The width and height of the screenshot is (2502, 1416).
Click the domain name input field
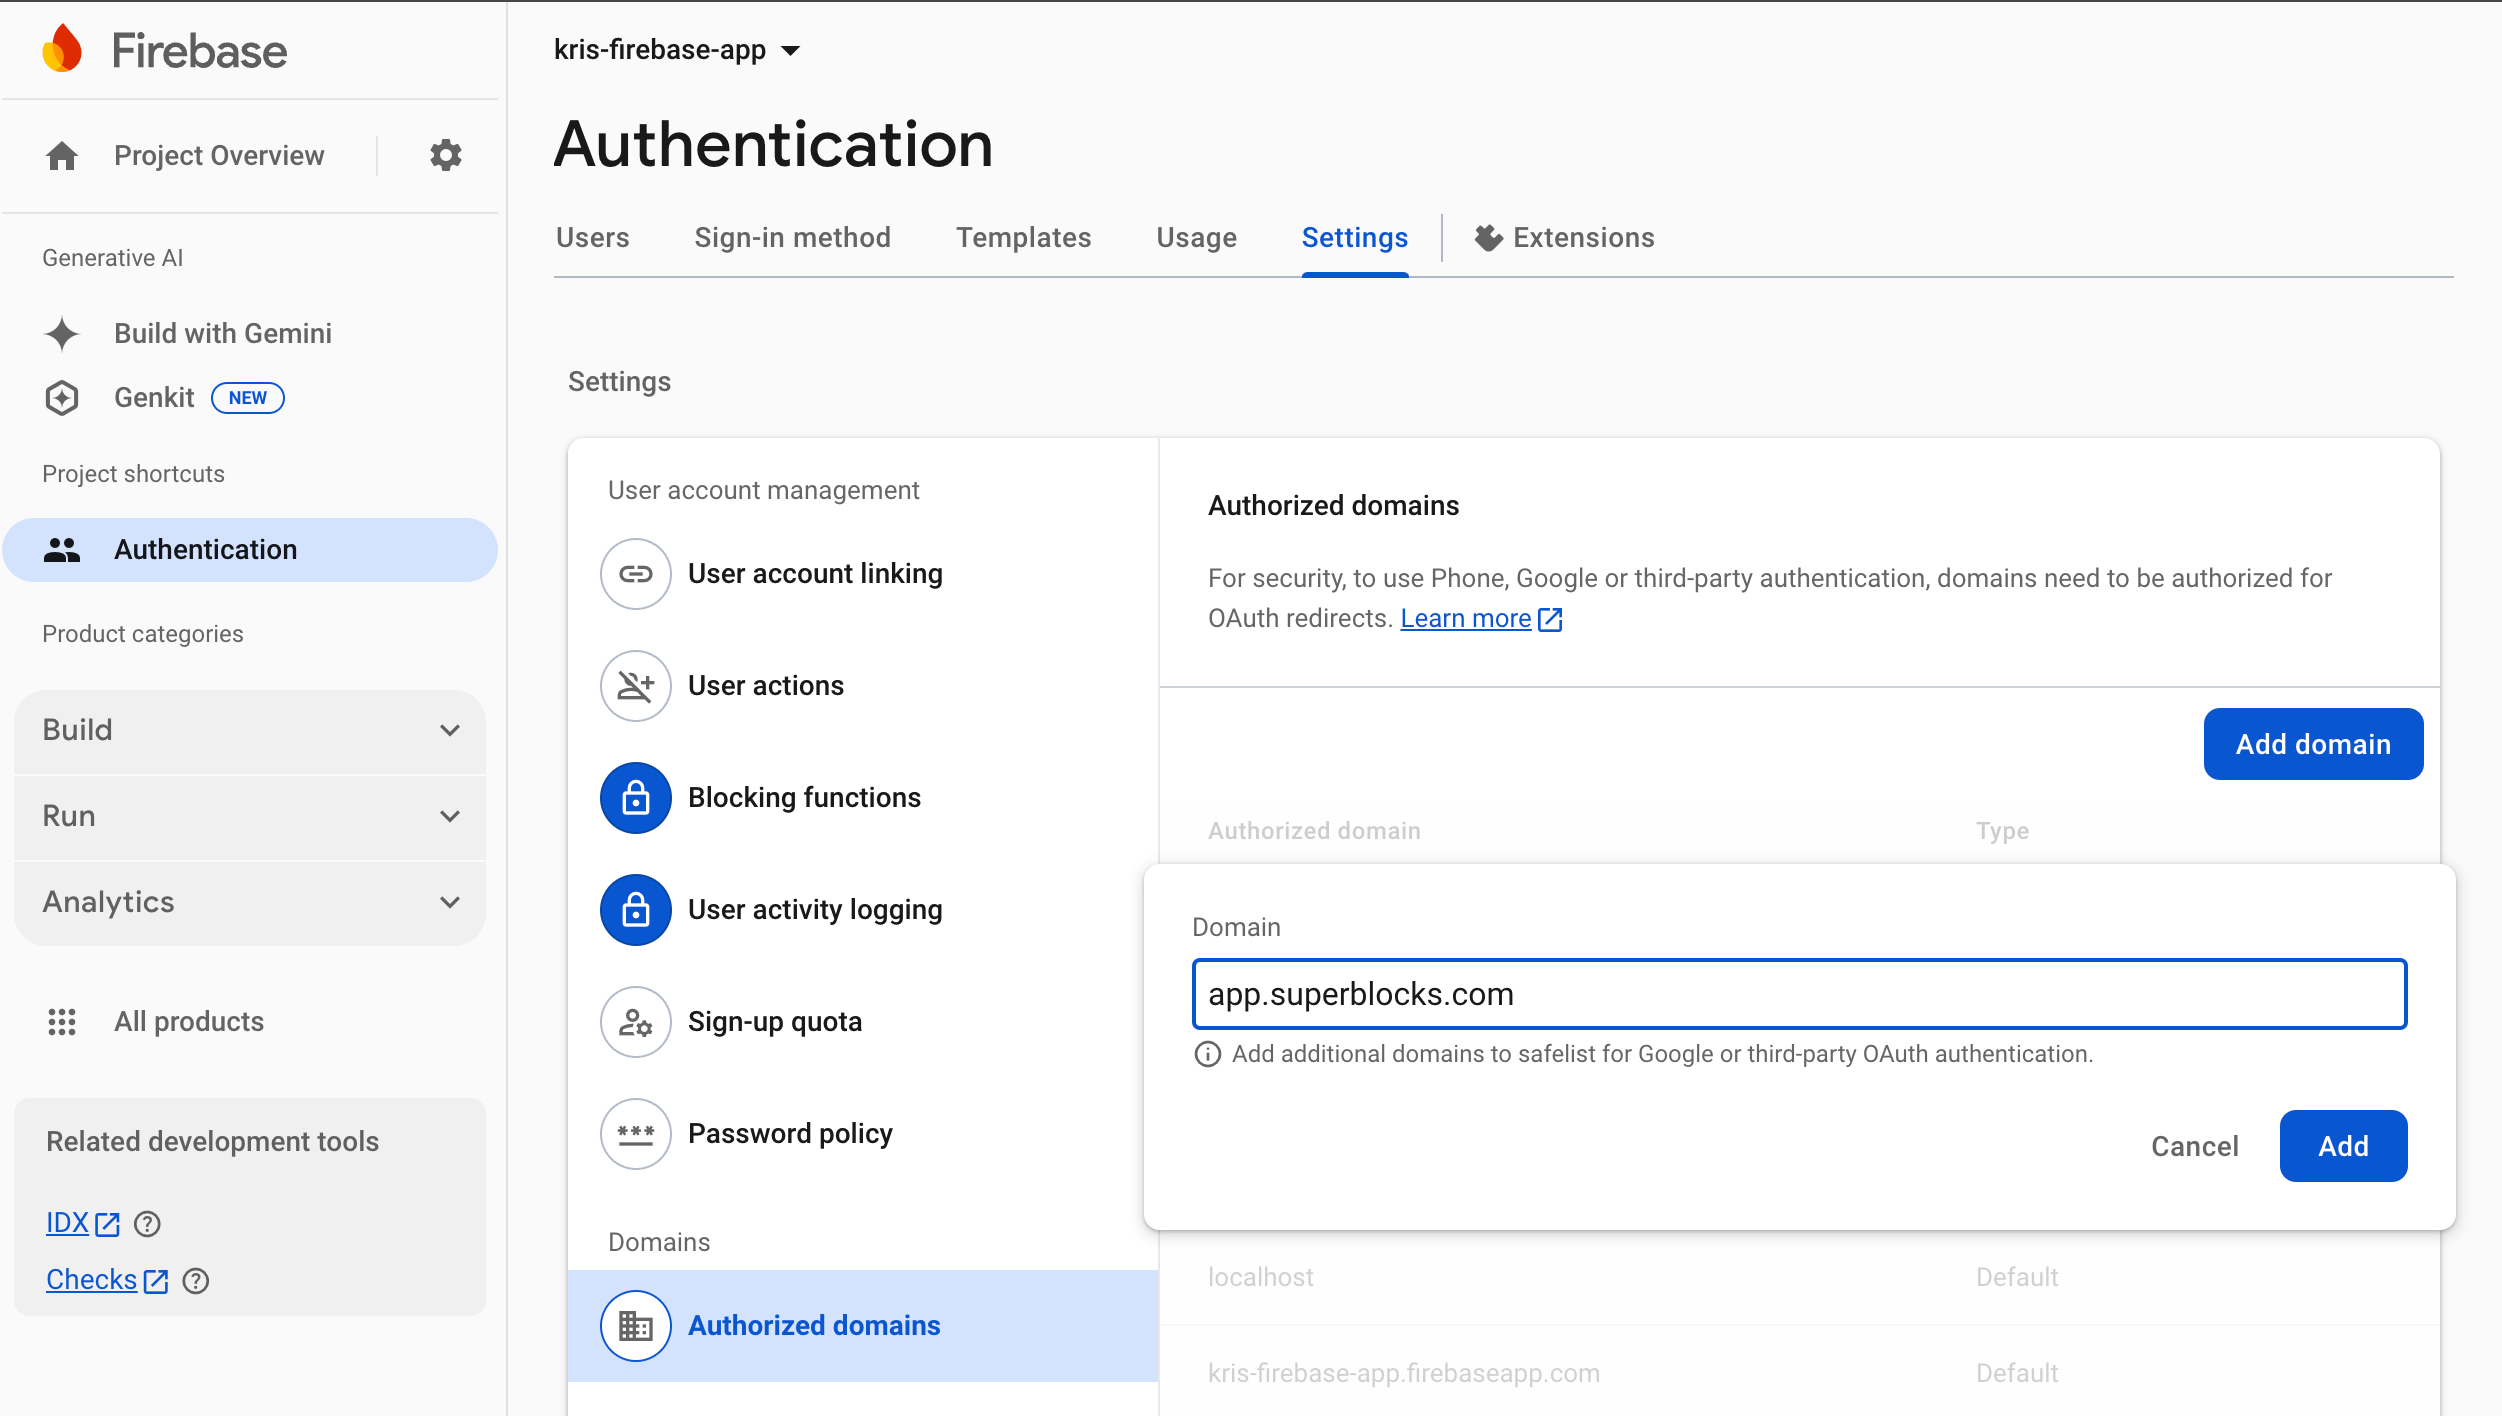pos(1796,993)
